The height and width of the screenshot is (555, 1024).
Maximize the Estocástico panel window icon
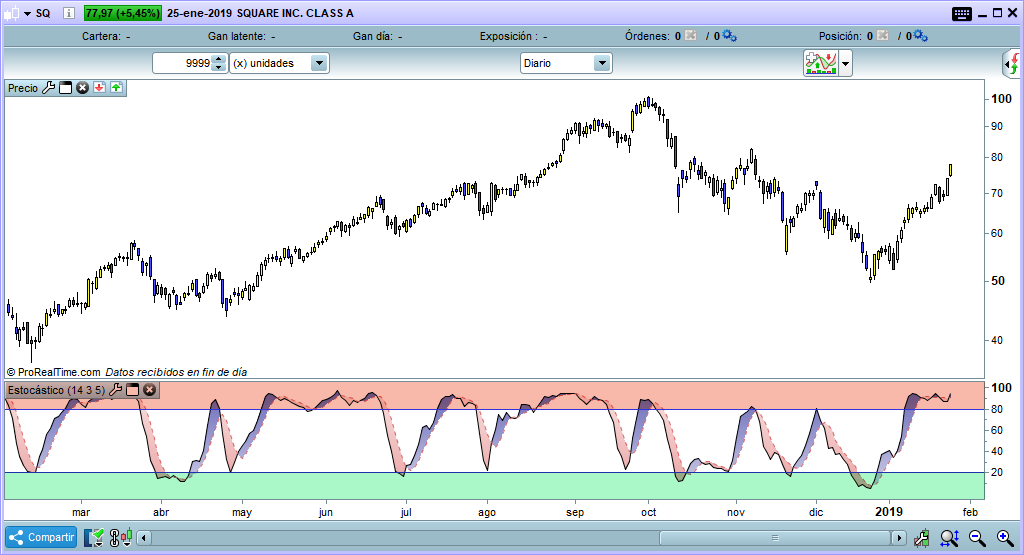point(132,389)
